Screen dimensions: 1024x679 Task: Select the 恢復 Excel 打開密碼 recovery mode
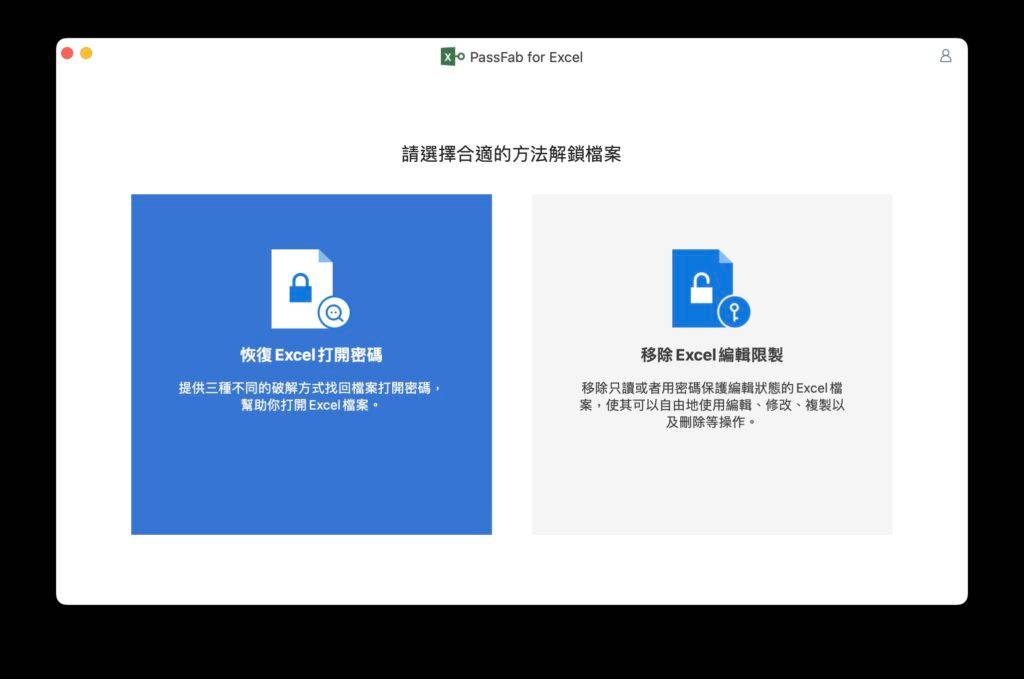311,363
